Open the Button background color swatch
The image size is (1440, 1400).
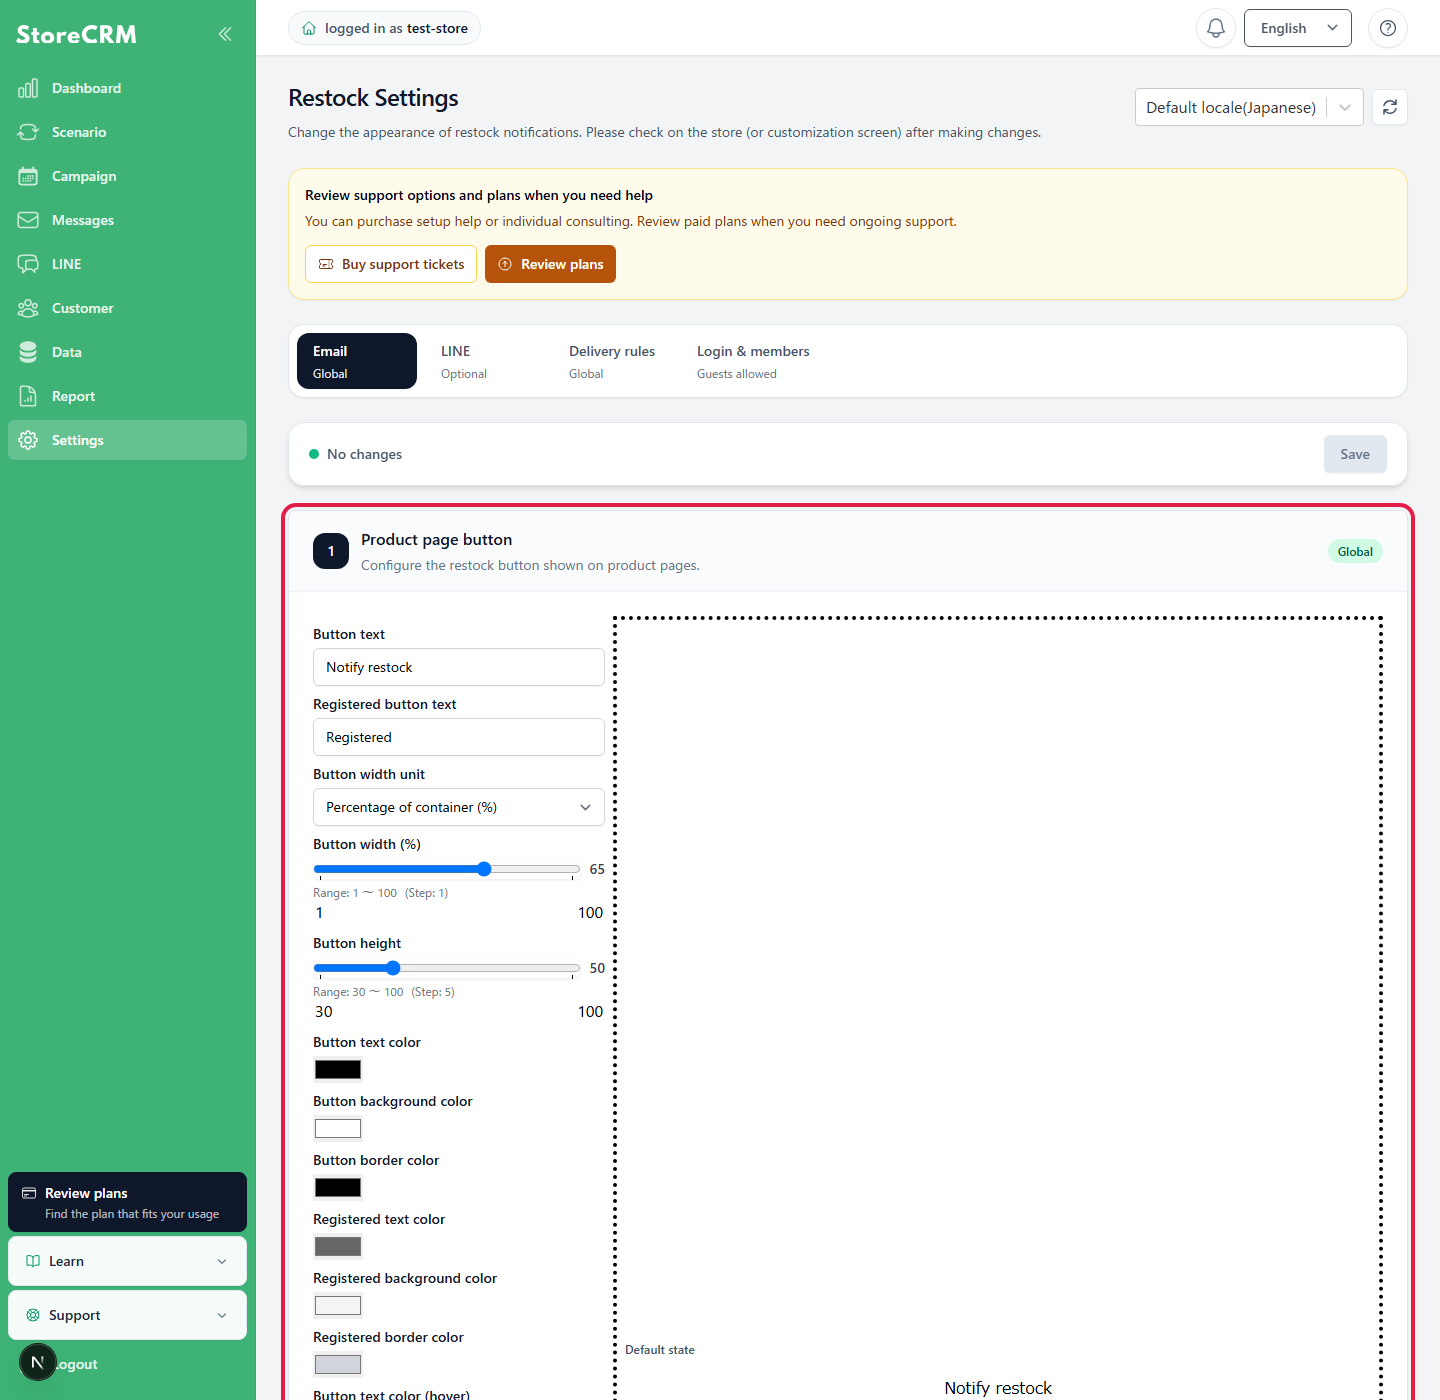(338, 1129)
